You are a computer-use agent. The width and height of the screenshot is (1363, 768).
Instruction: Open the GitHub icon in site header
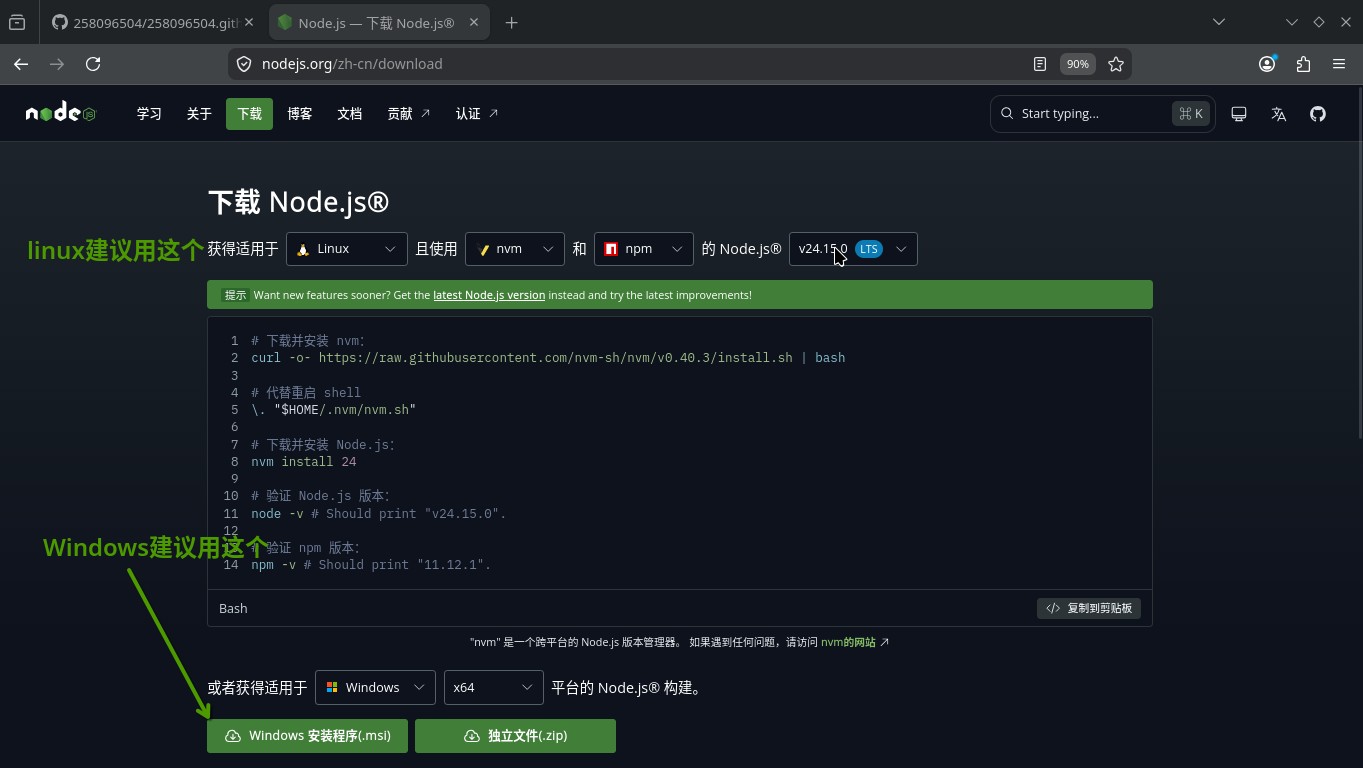coord(1318,114)
